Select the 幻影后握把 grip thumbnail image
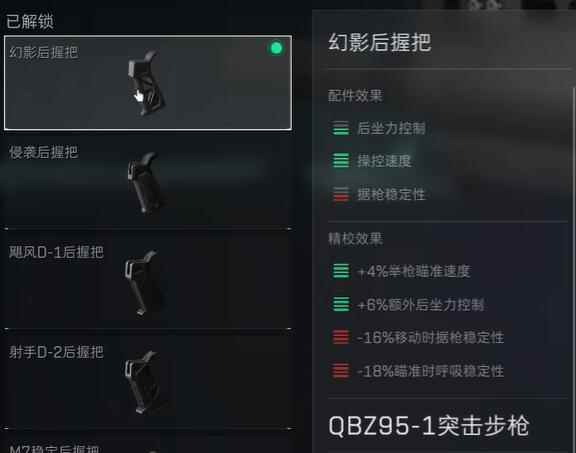The image size is (576, 453). (146, 83)
